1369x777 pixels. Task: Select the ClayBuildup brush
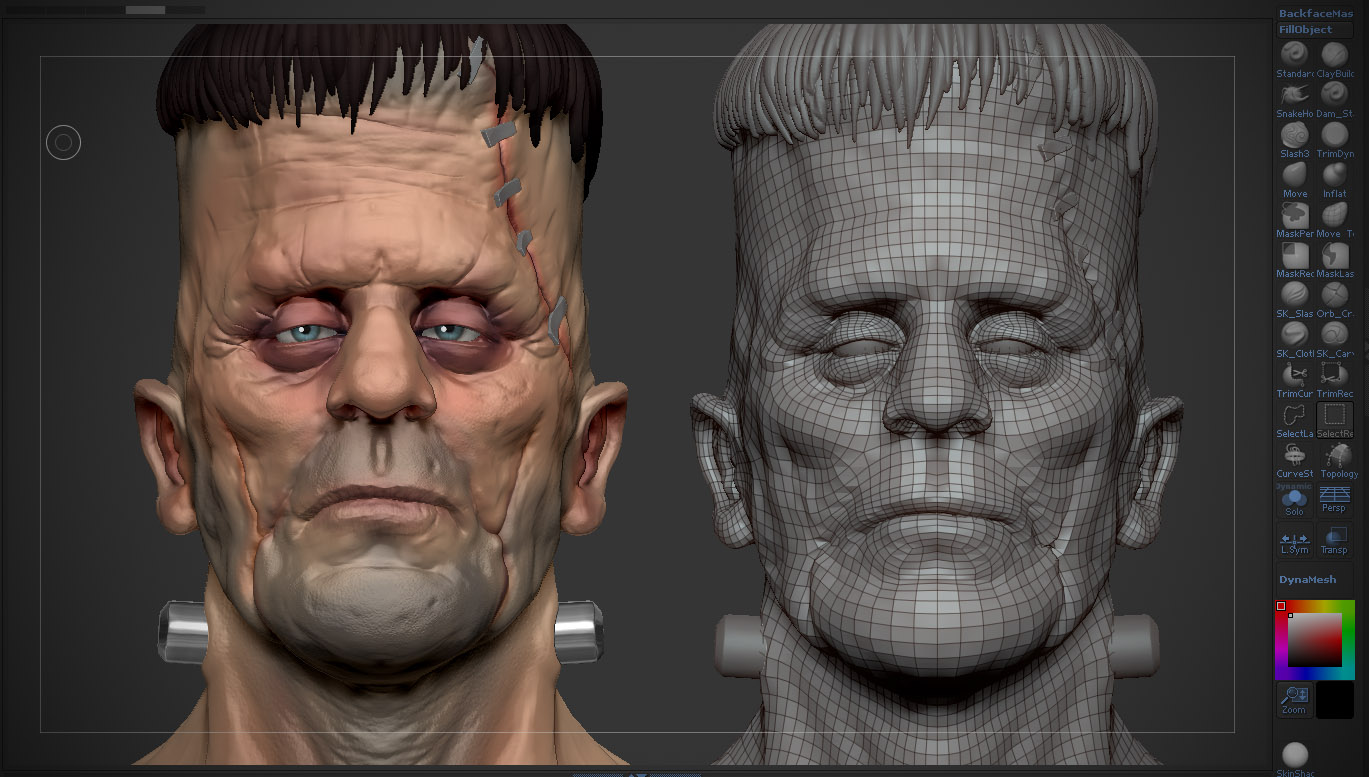click(x=1335, y=59)
